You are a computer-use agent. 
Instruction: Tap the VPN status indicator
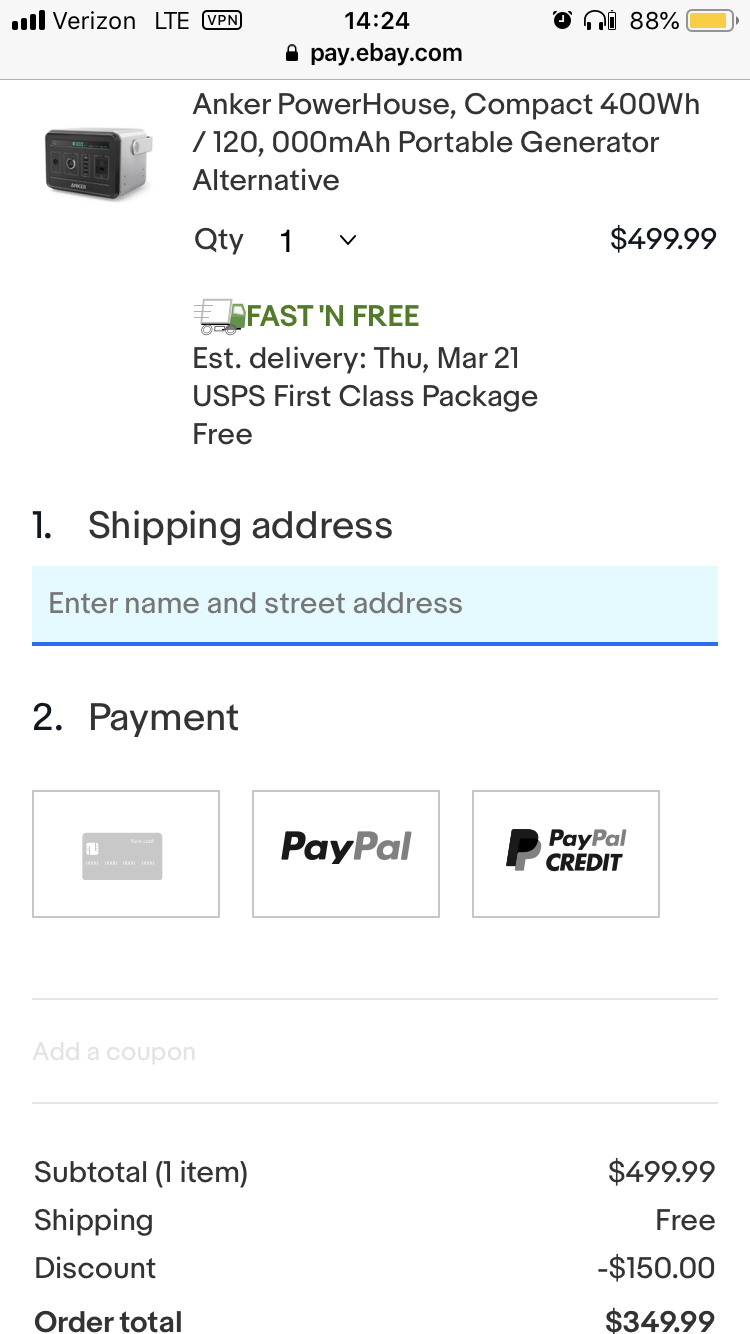(221, 19)
